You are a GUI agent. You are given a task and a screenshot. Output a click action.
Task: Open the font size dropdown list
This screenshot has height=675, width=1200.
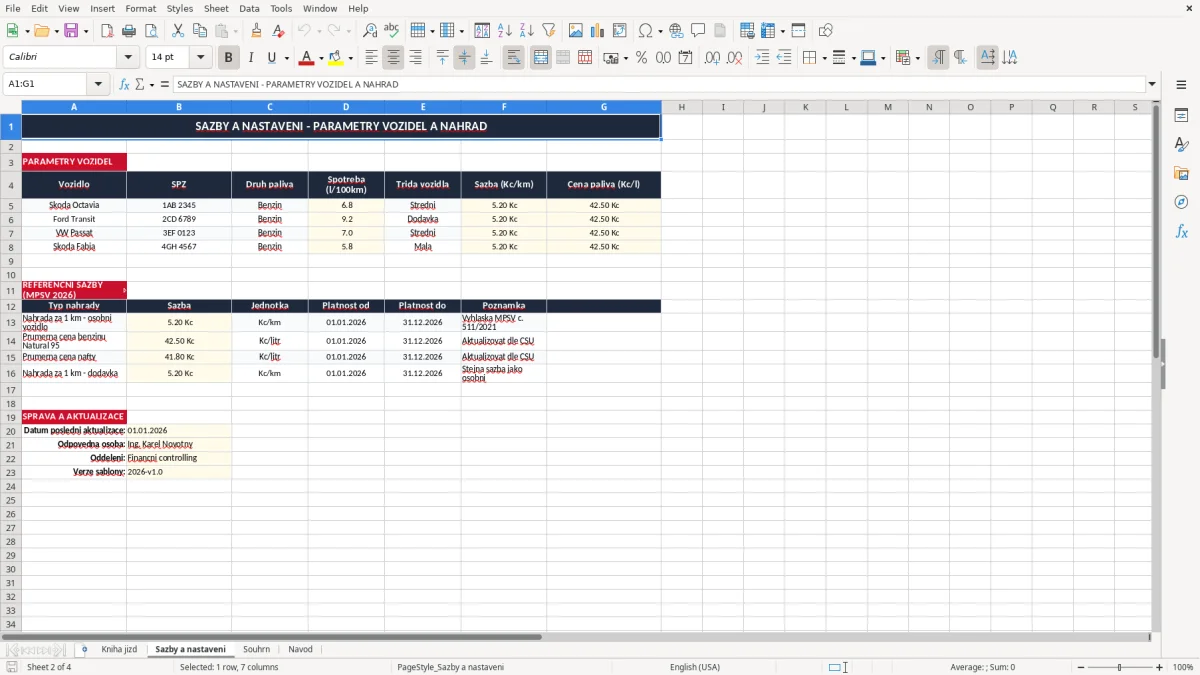201,58
